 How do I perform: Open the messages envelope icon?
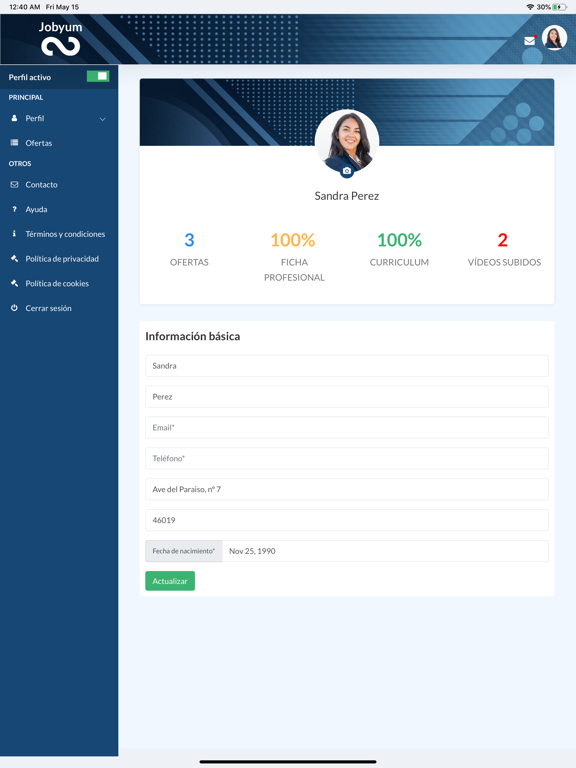point(529,41)
